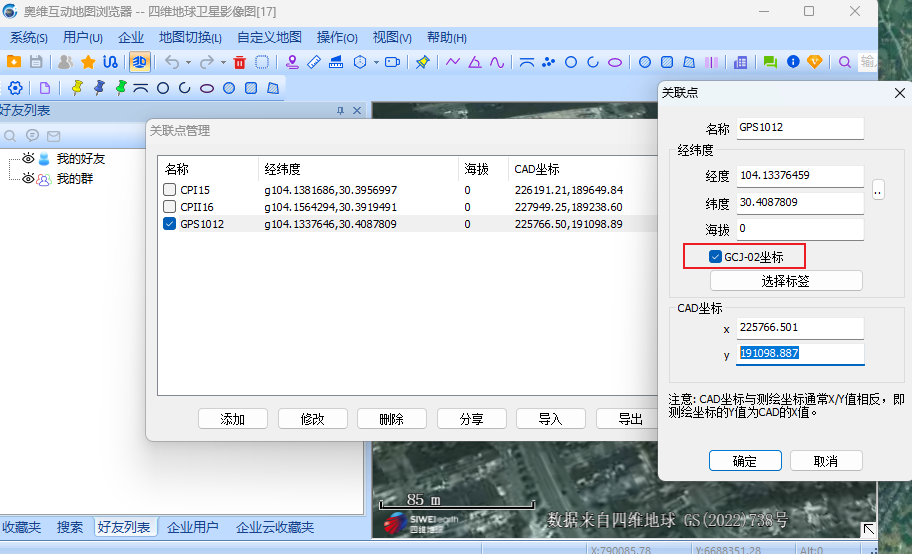Viewport: 912px width, 554px height.
Task: Select the ruler measuring tool icon
Action: [x=314, y=62]
